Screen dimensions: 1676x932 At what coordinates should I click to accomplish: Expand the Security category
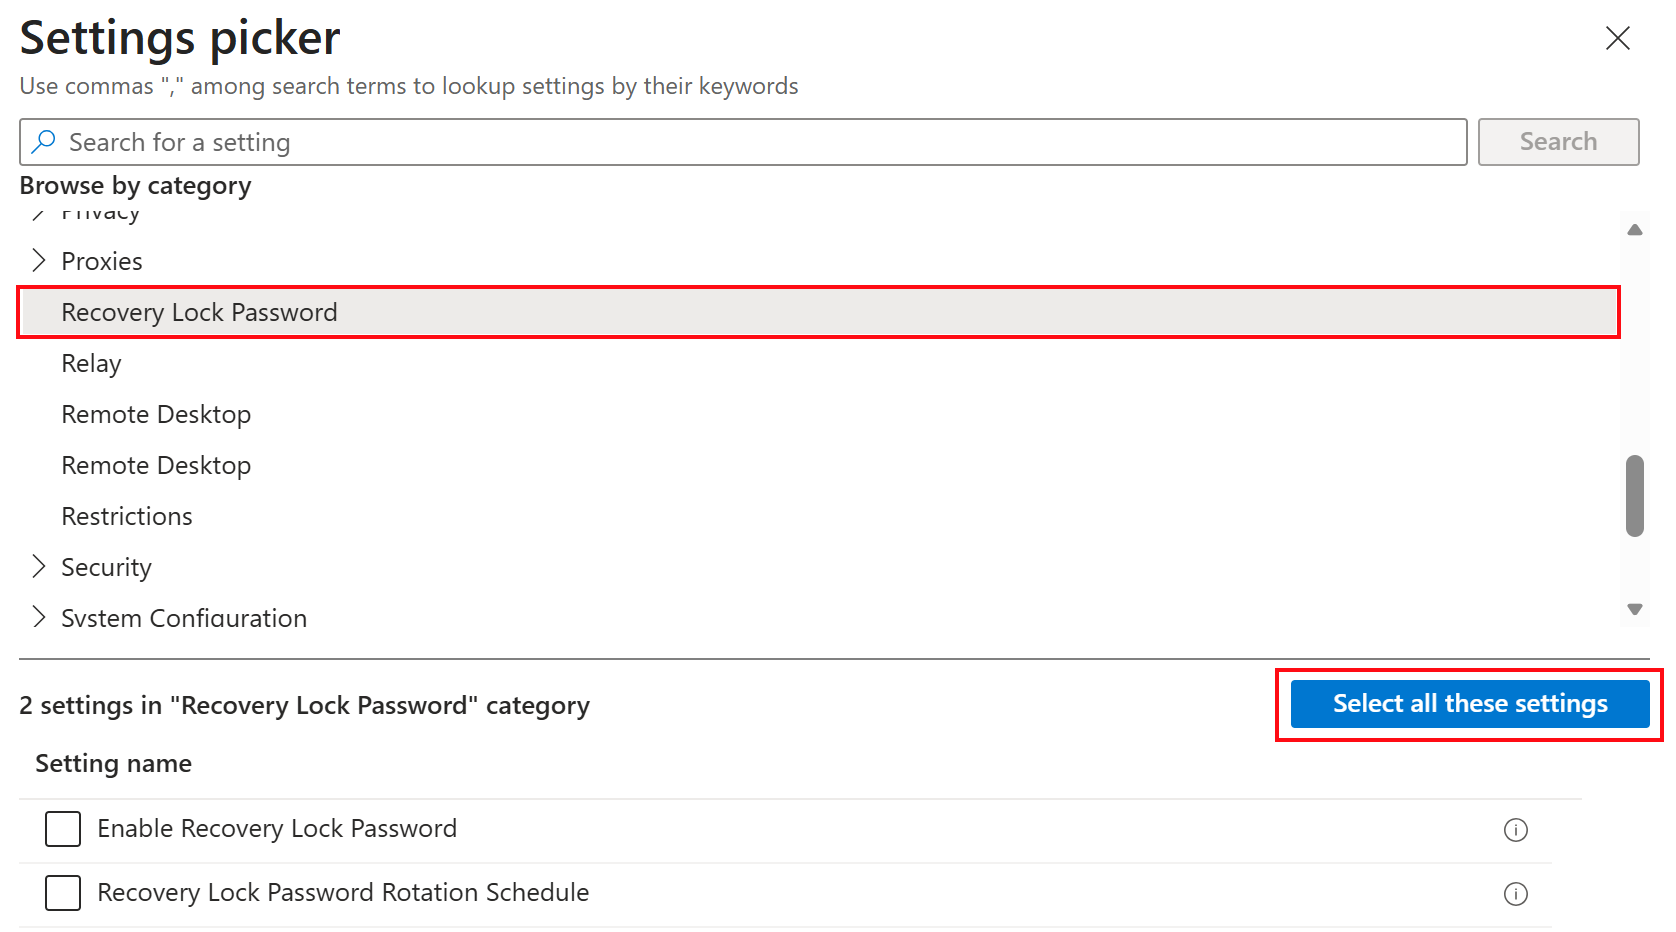click(39, 566)
